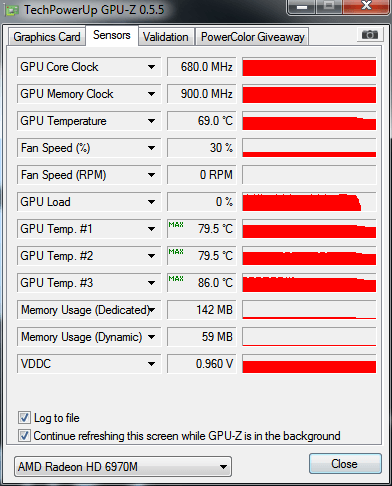Close window with the red X button
The height and width of the screenshot is (486, 392).
367,6
